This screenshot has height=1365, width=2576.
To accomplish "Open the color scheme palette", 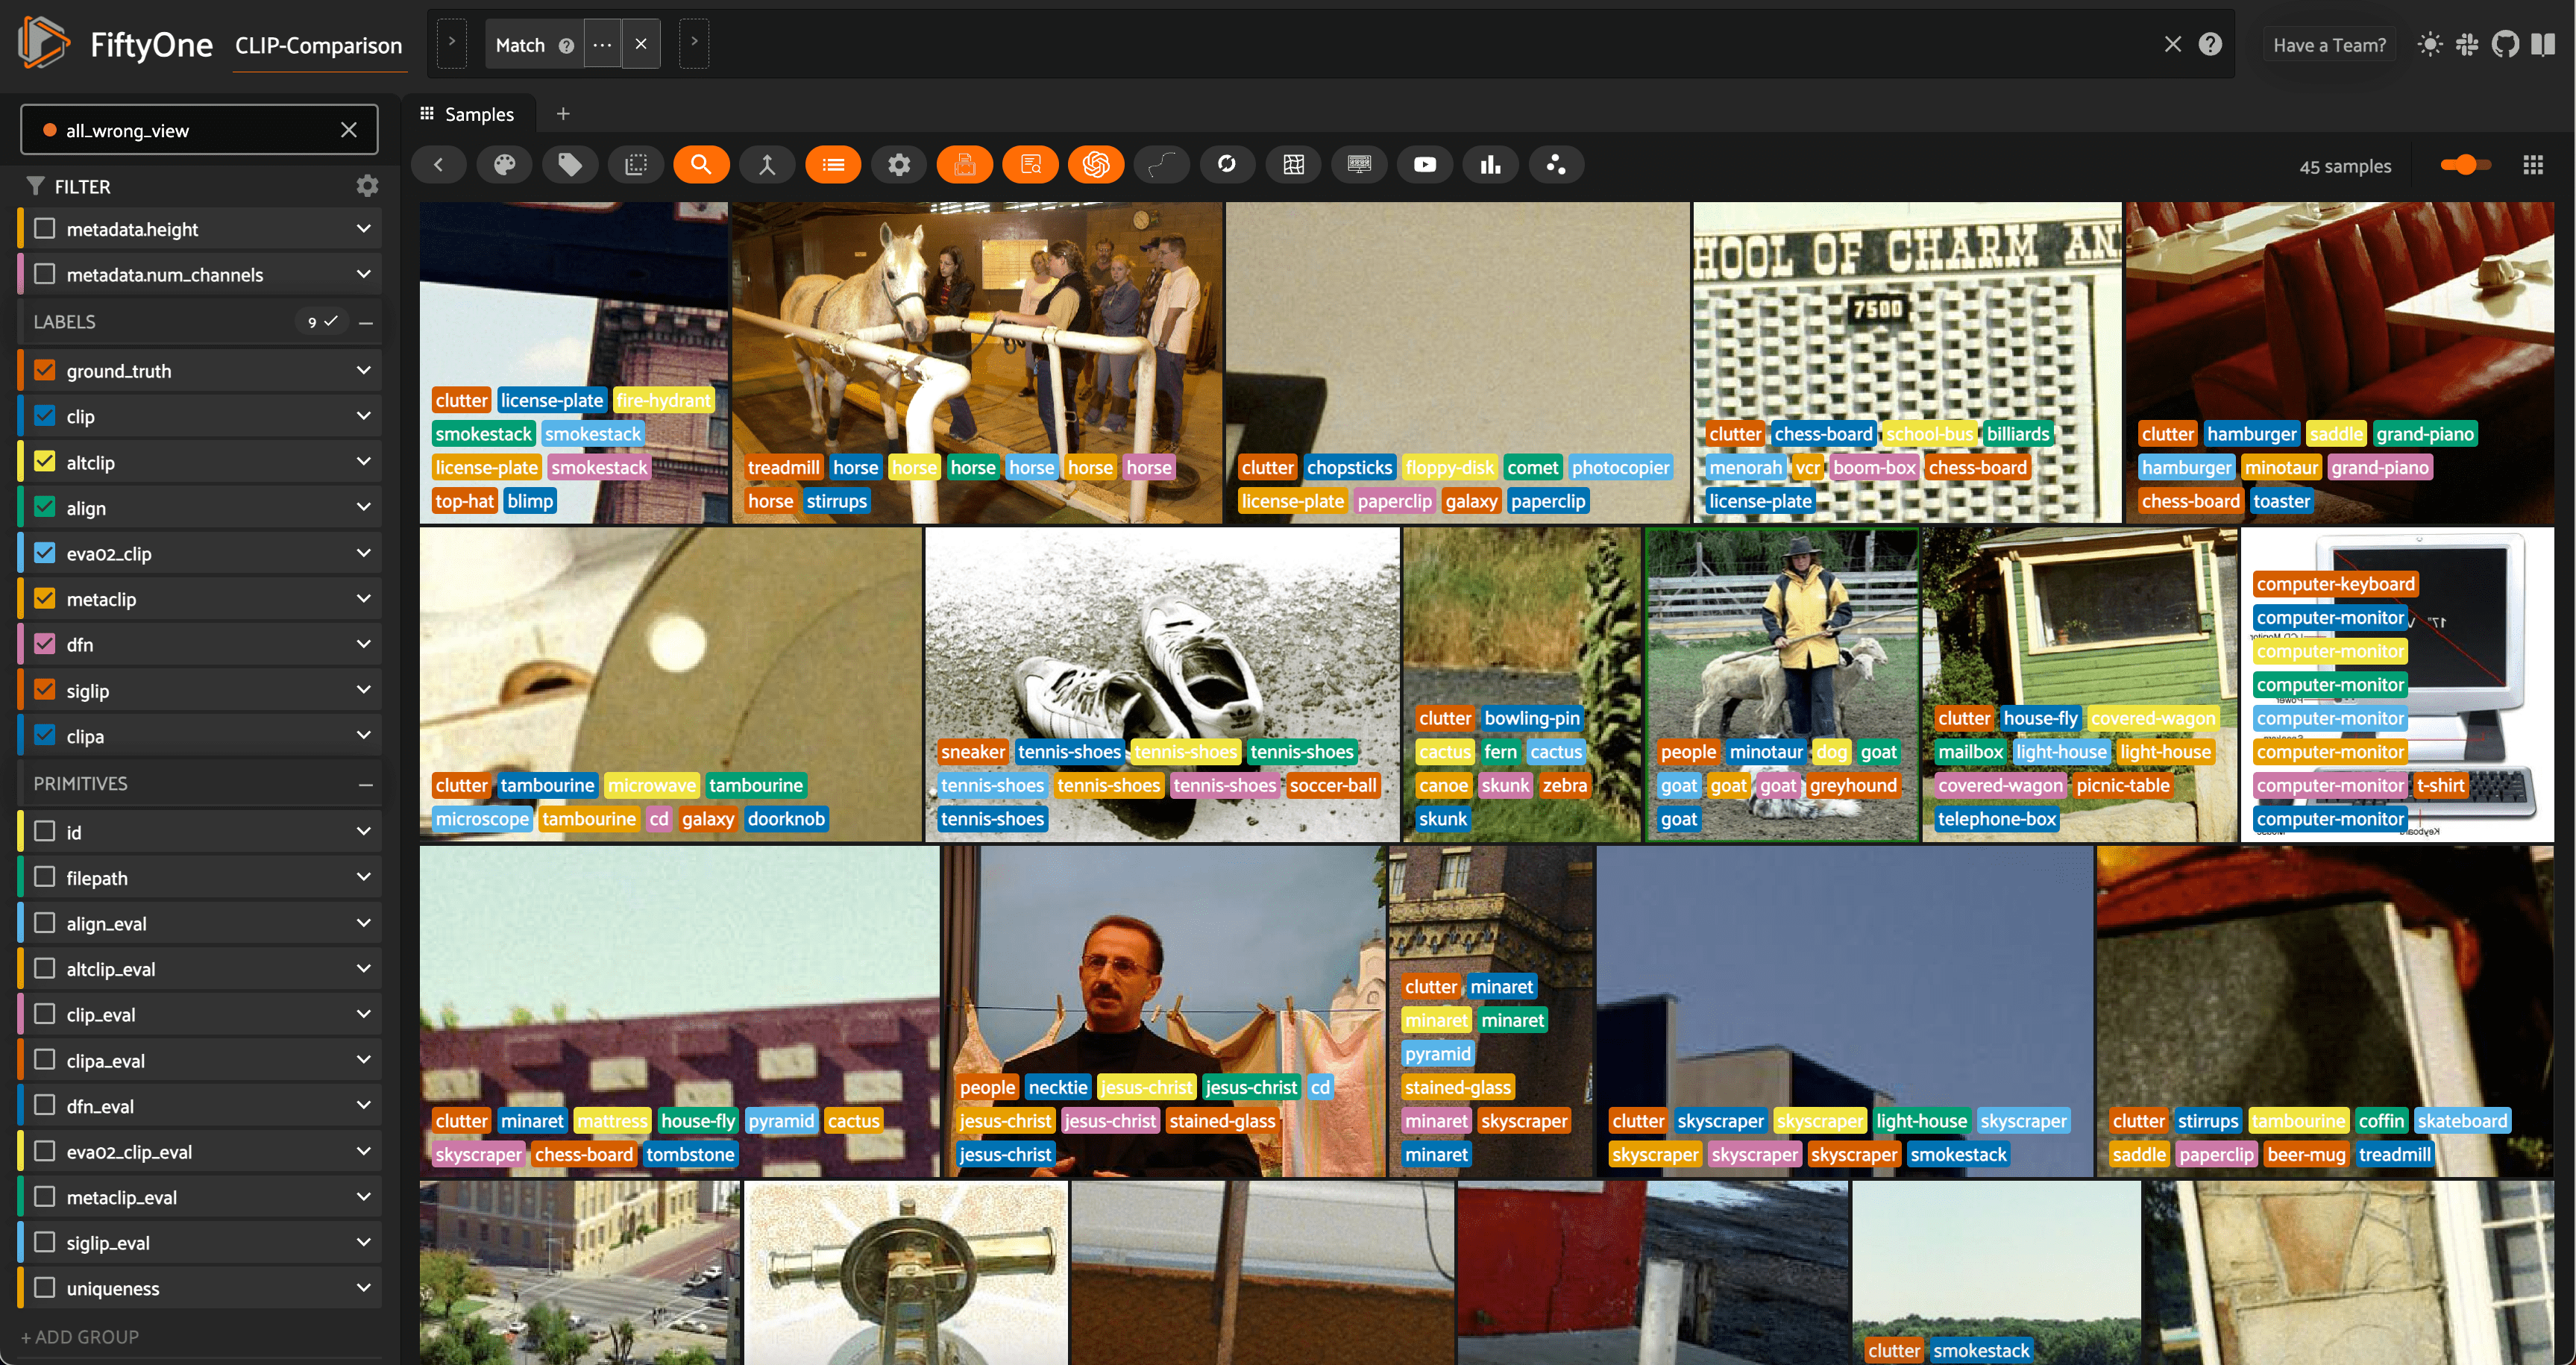I will [x=504, y=165].
